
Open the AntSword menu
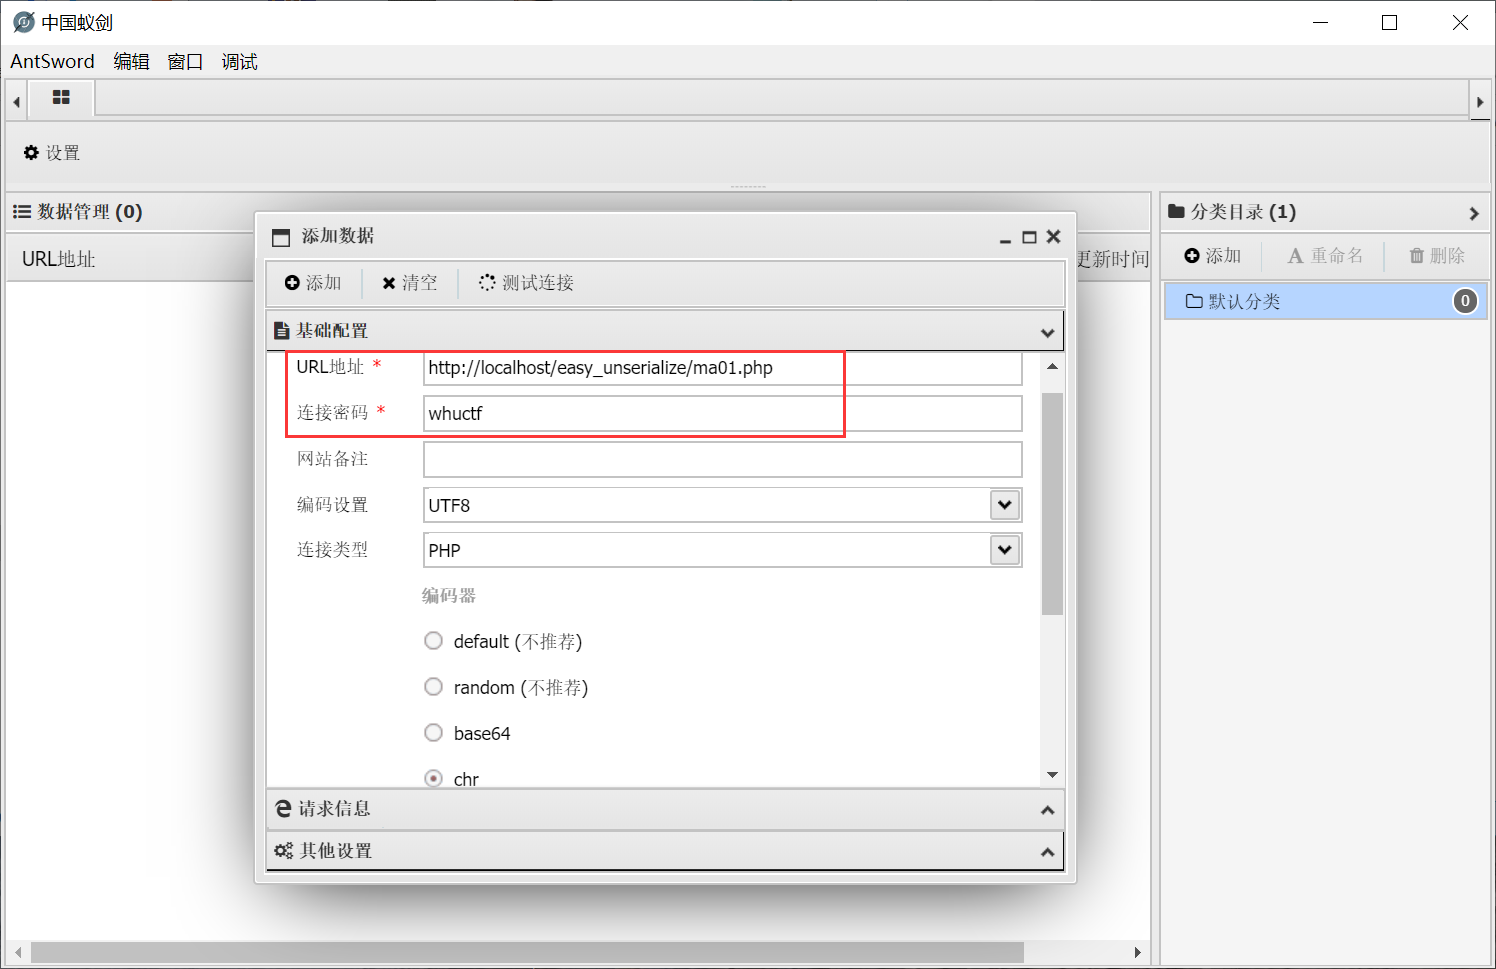tap(52, 61)
